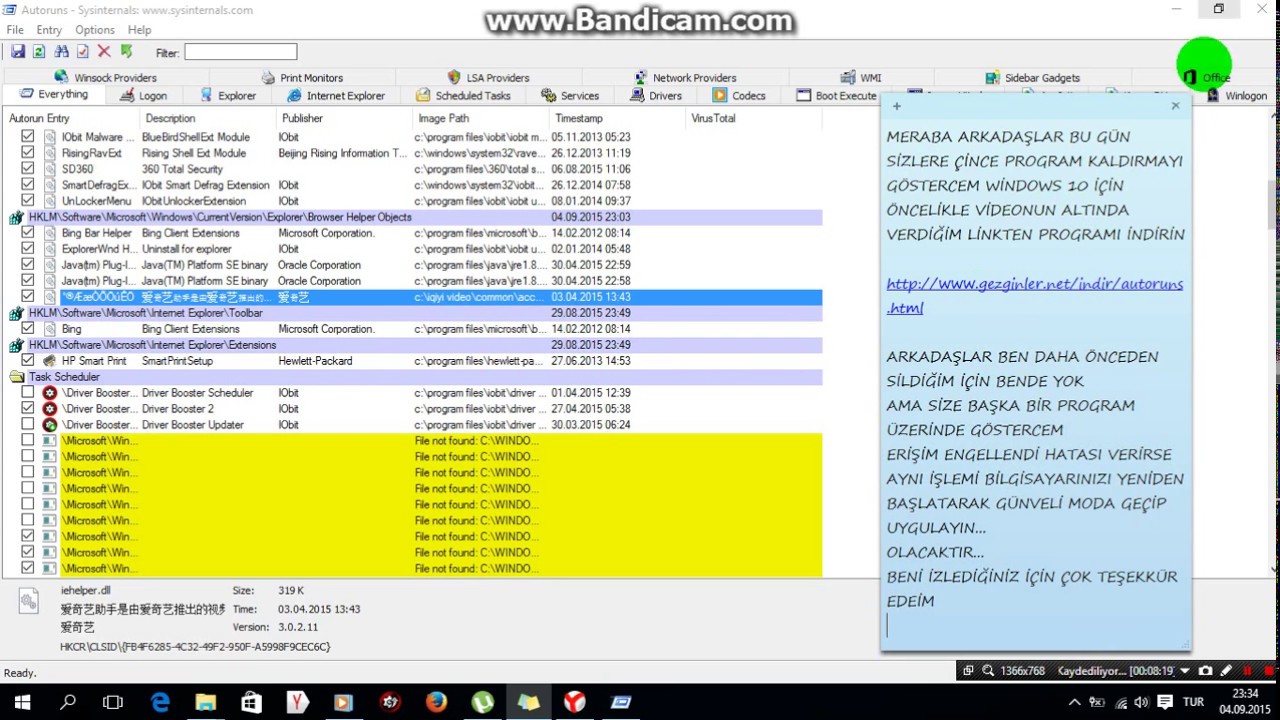The height and width of the screenshot is (720, 1280).
Task: Switch to the Explorer tab
Action: coord(228,96)
